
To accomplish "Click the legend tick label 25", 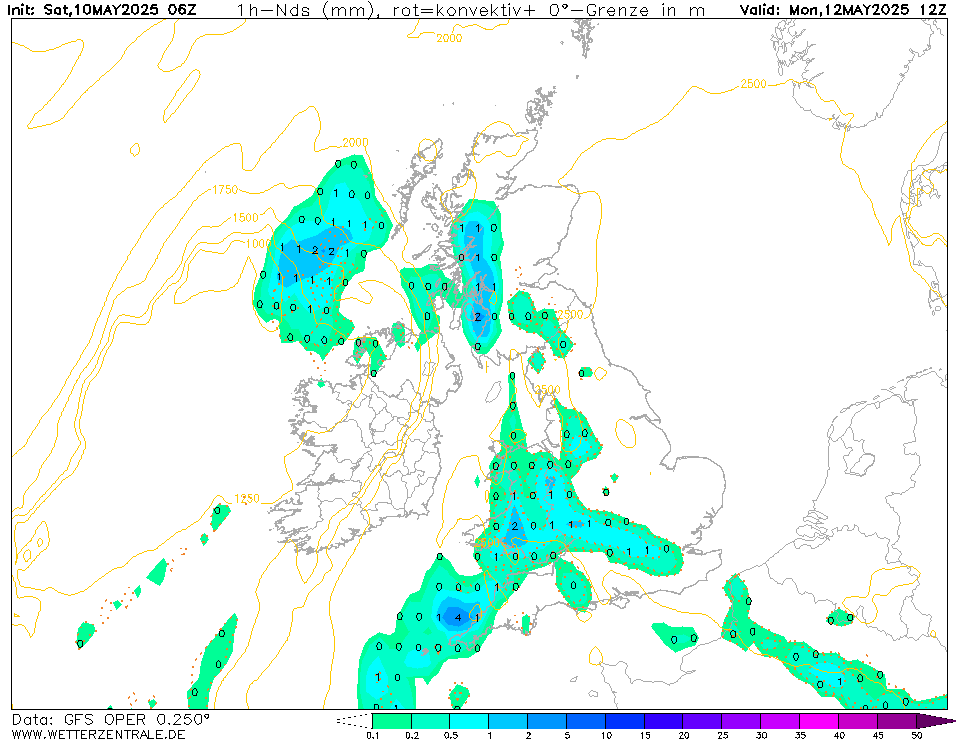I will point(722,735).
